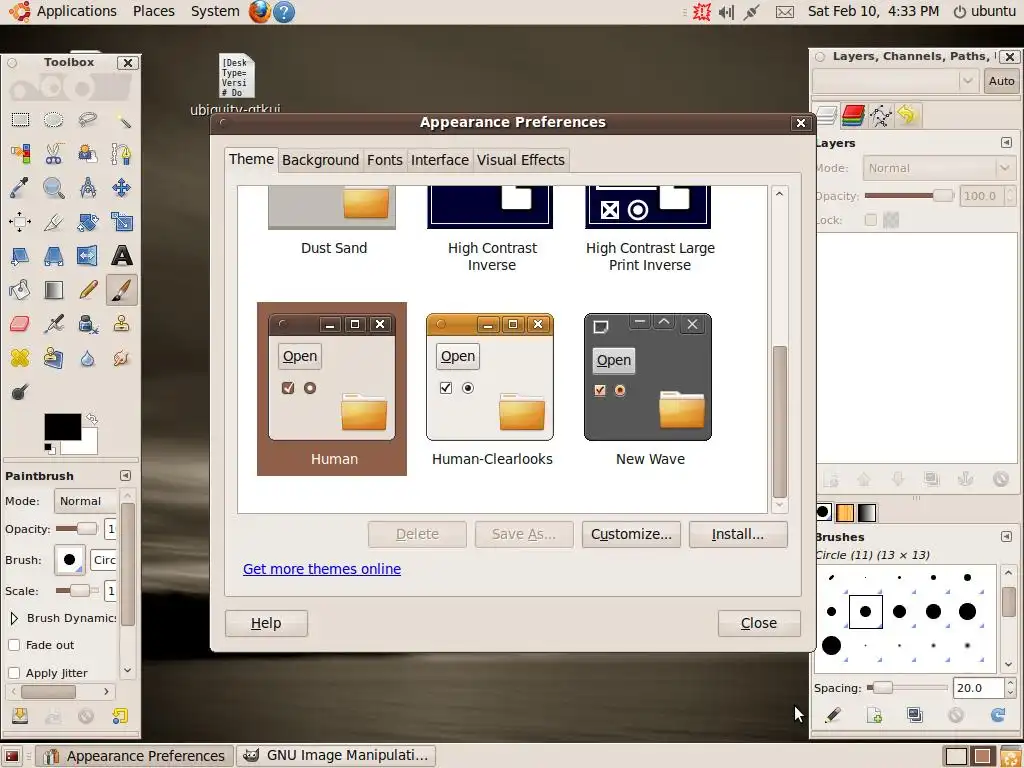Screen dimensions: 1024x768
Task: Open the Layers Mode Normal dropdown
Action: pyautogui.click(x=938, y=168)
